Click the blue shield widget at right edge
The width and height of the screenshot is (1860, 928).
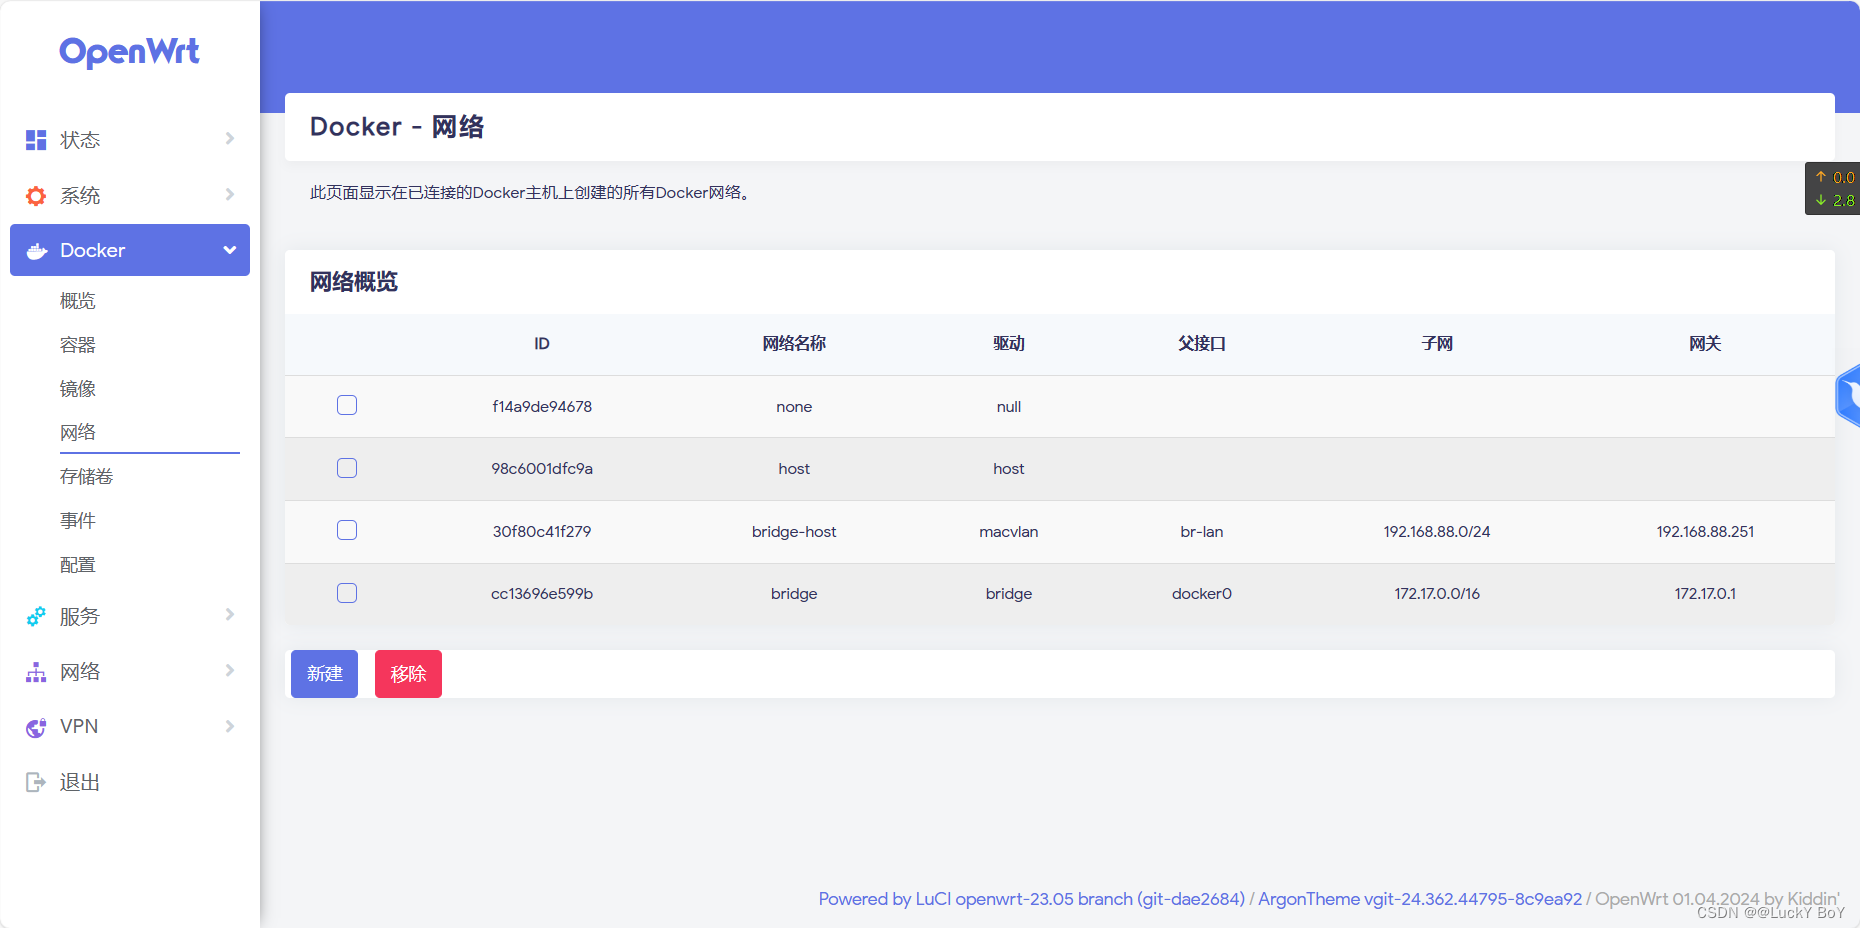pyautogui.click(x=1848, y=396)
